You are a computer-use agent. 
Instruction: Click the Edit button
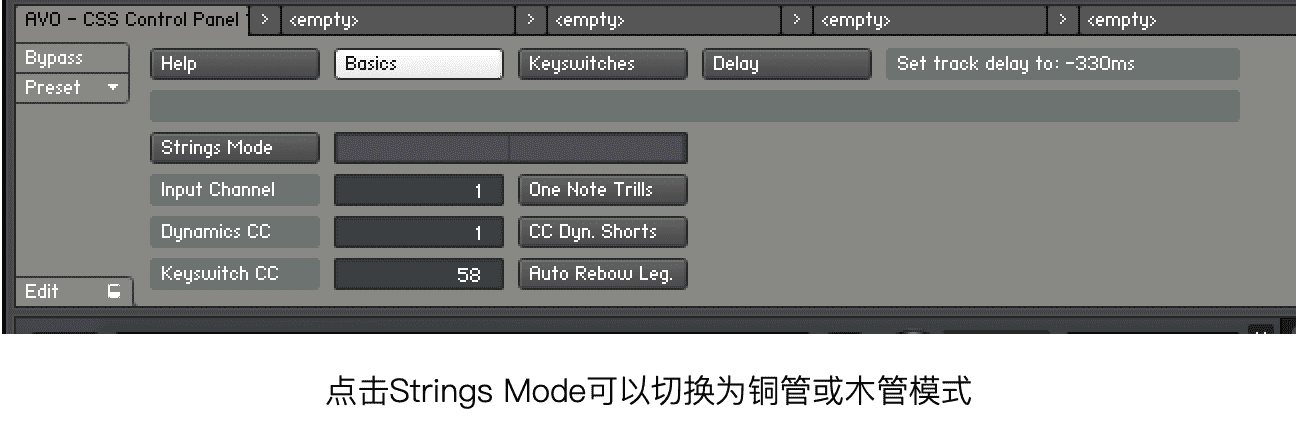60,292
